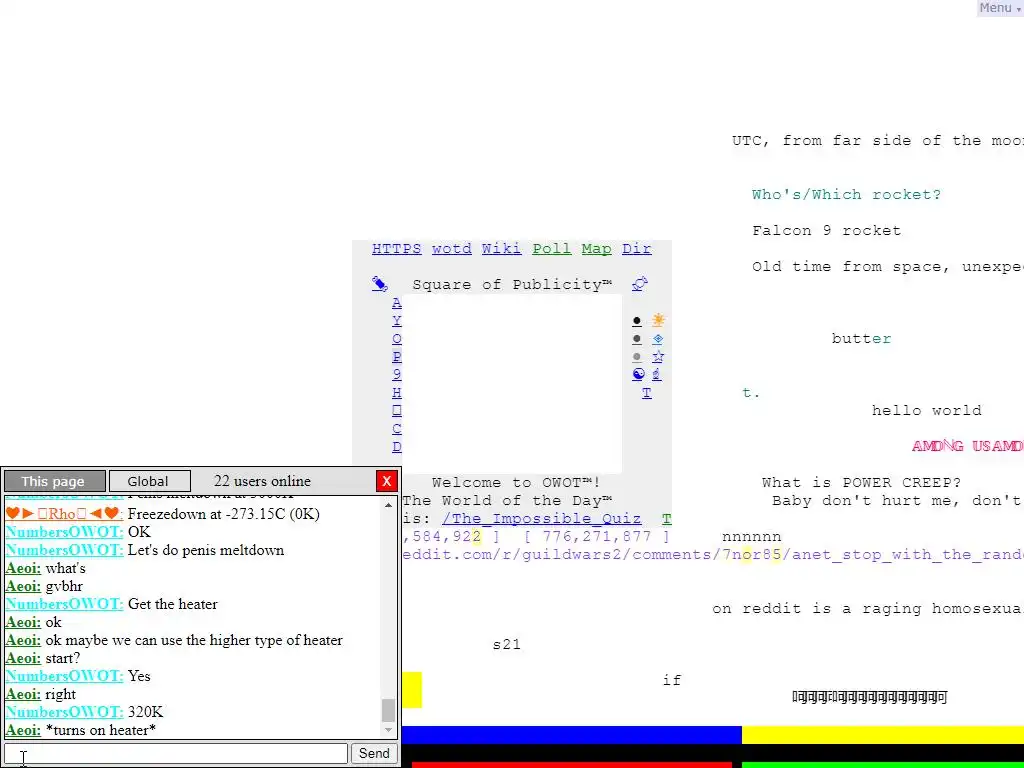Screen dimensions: 1024x768
Task: Click the letter O link
Action: 396,339
